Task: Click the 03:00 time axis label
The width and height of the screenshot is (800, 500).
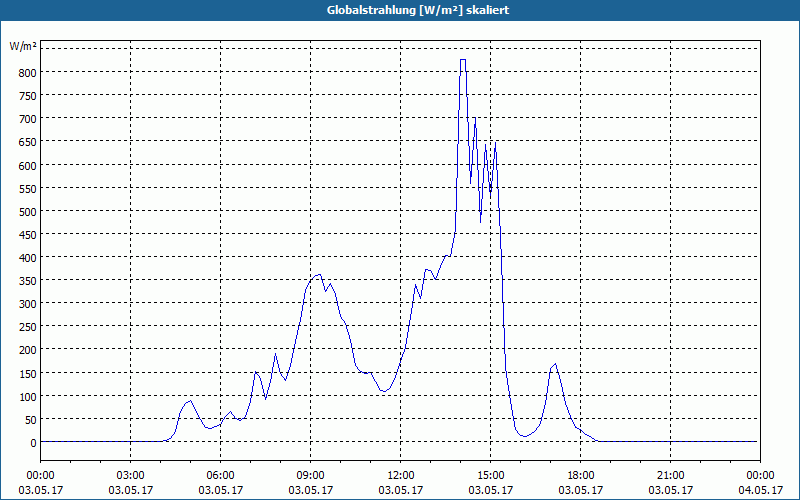Action: [x=131, y=476]
